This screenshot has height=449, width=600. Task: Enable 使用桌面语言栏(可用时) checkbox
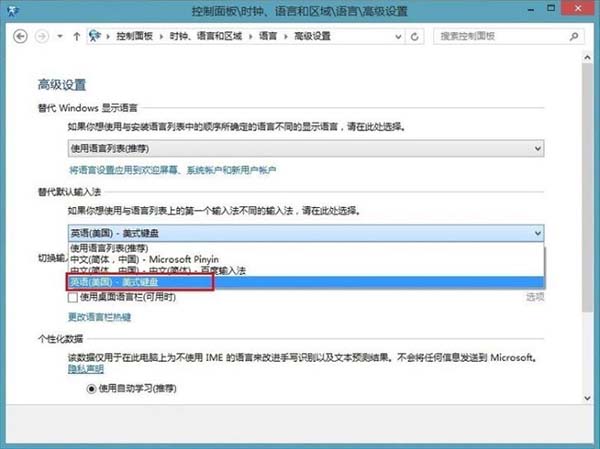(x=73, y=297)
